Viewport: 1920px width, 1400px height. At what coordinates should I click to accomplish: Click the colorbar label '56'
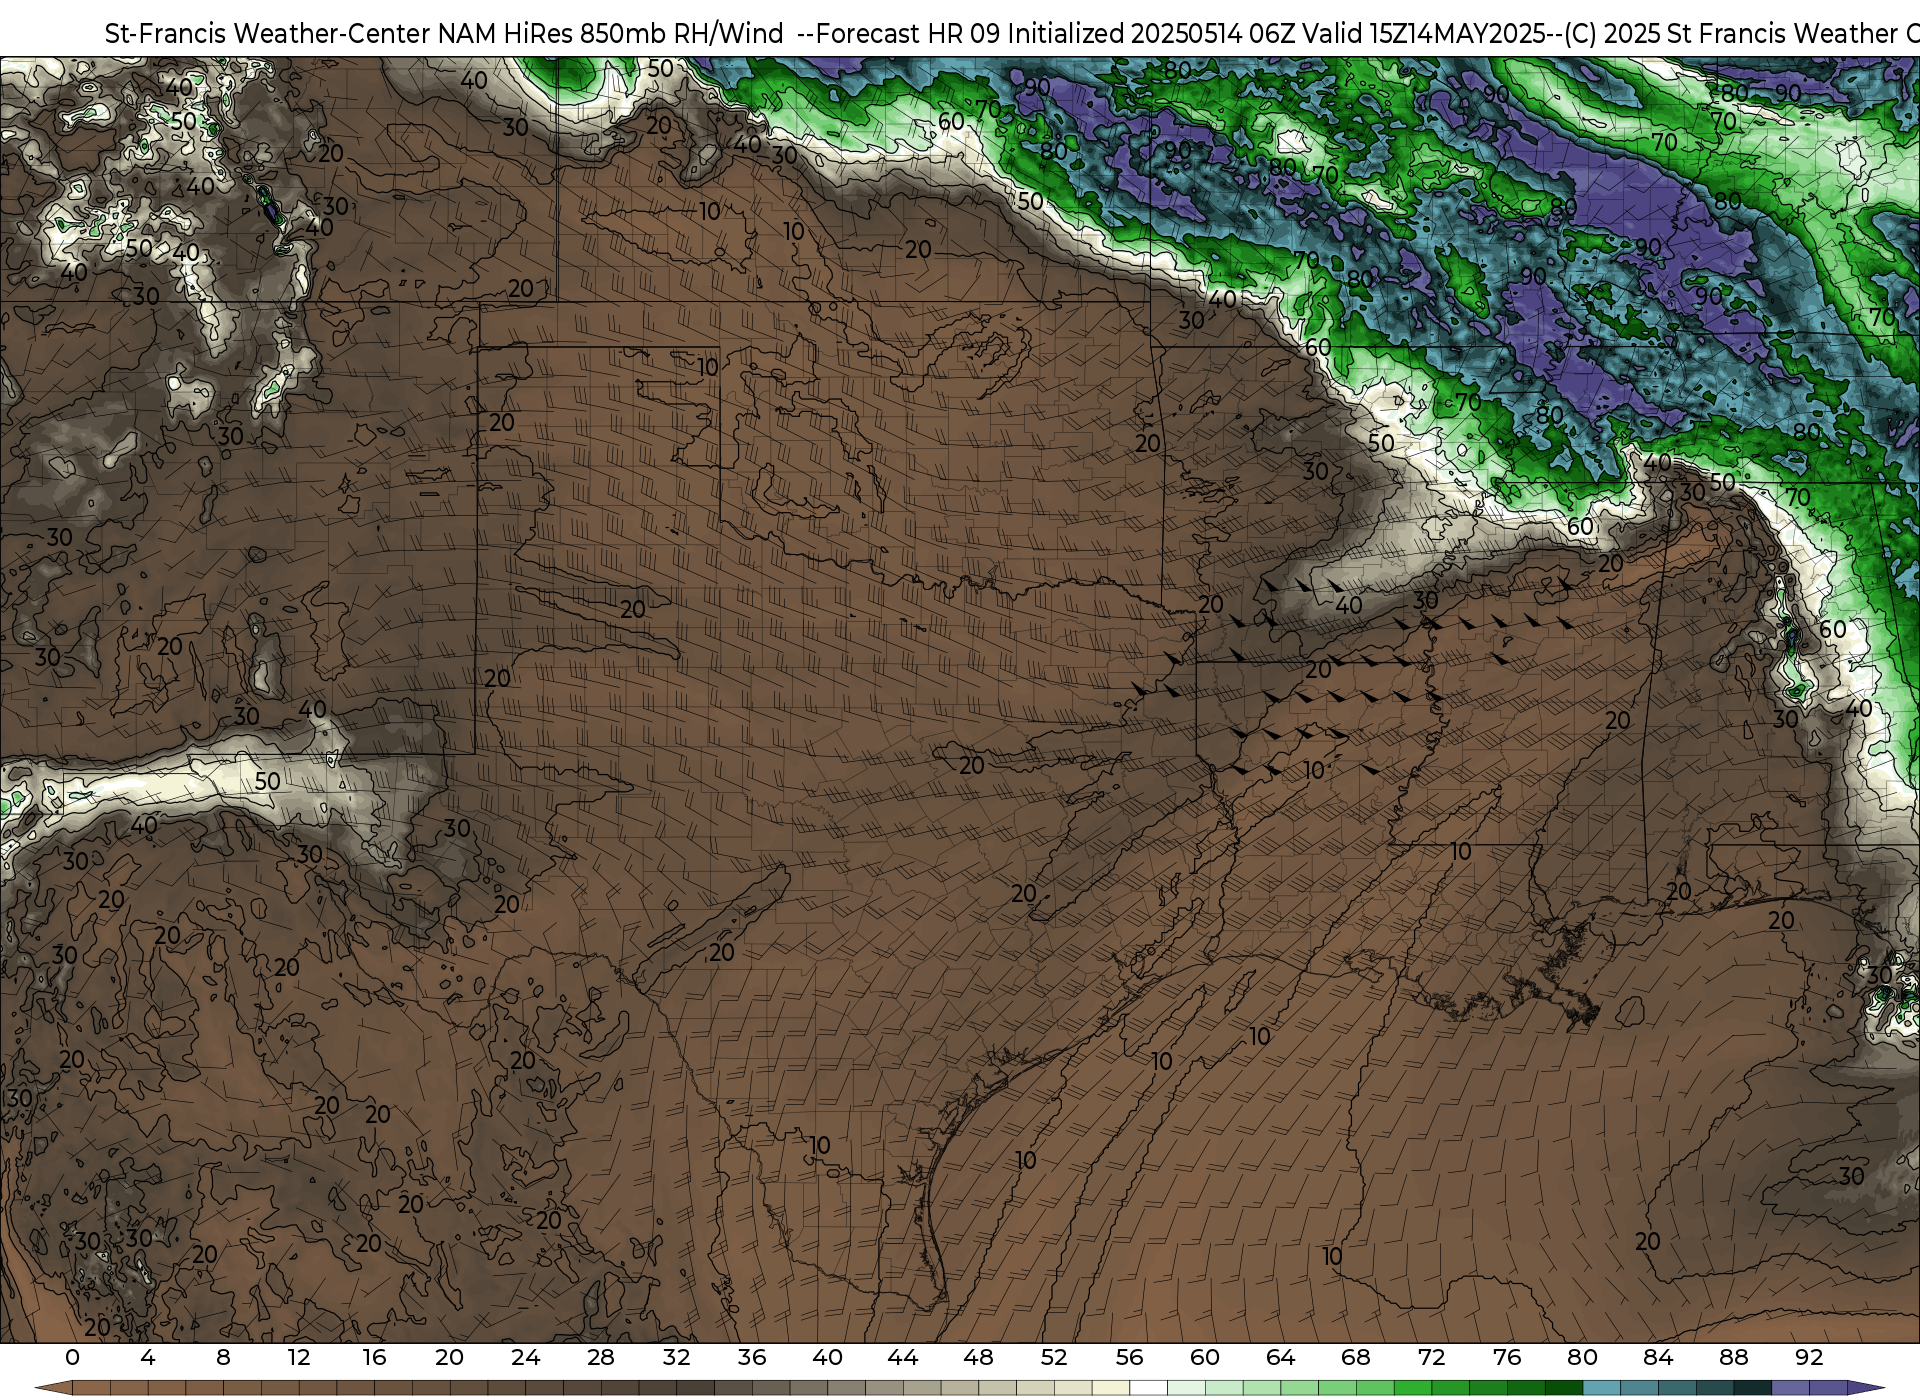pos(1129,1357)
